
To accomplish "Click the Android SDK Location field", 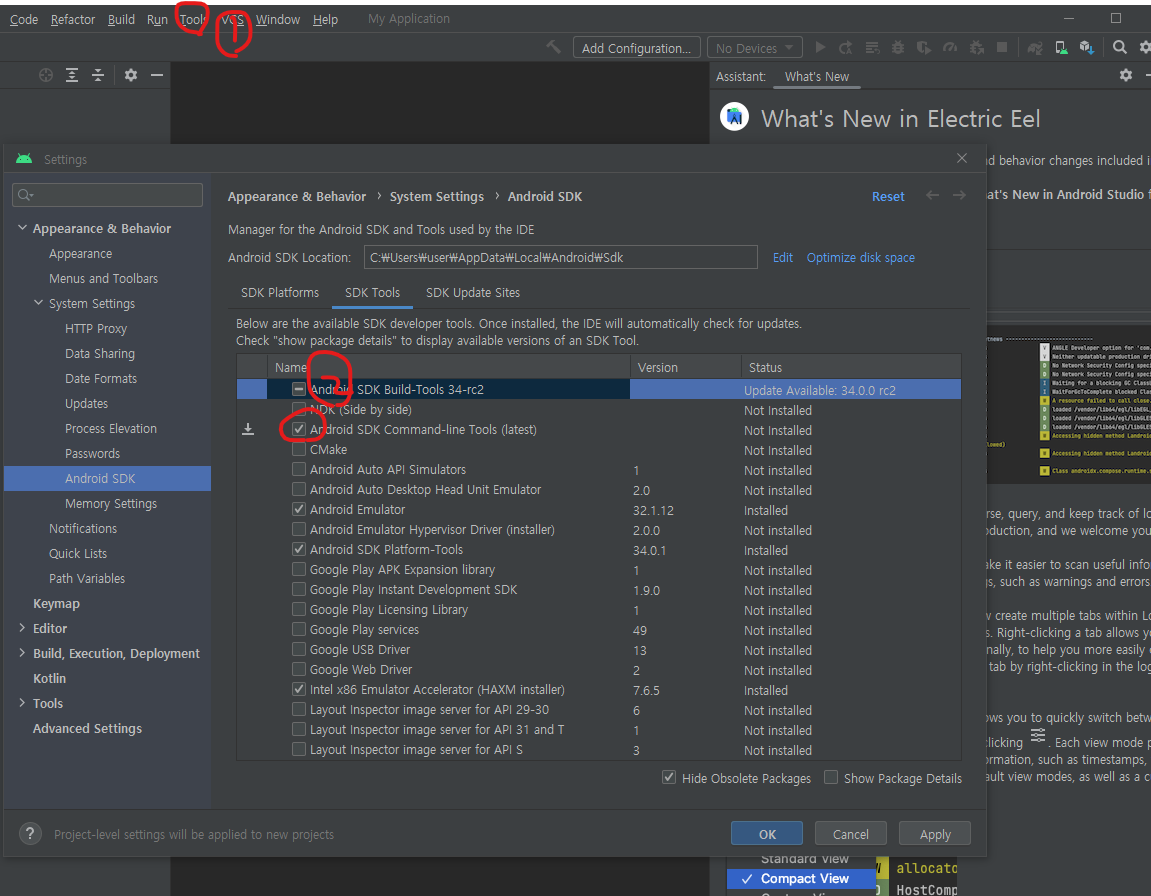I will tap(561, 258).
